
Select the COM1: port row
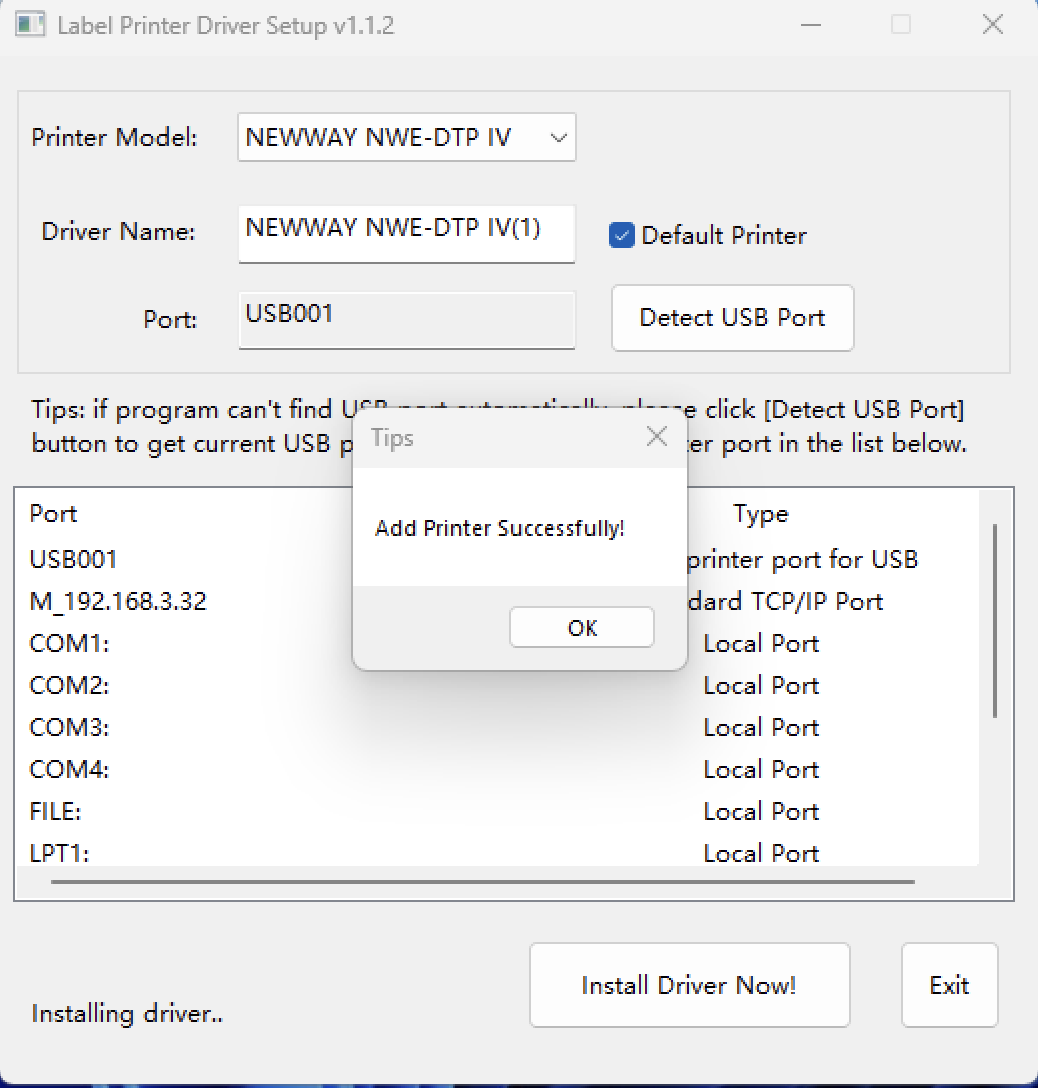tap(497, 643)
